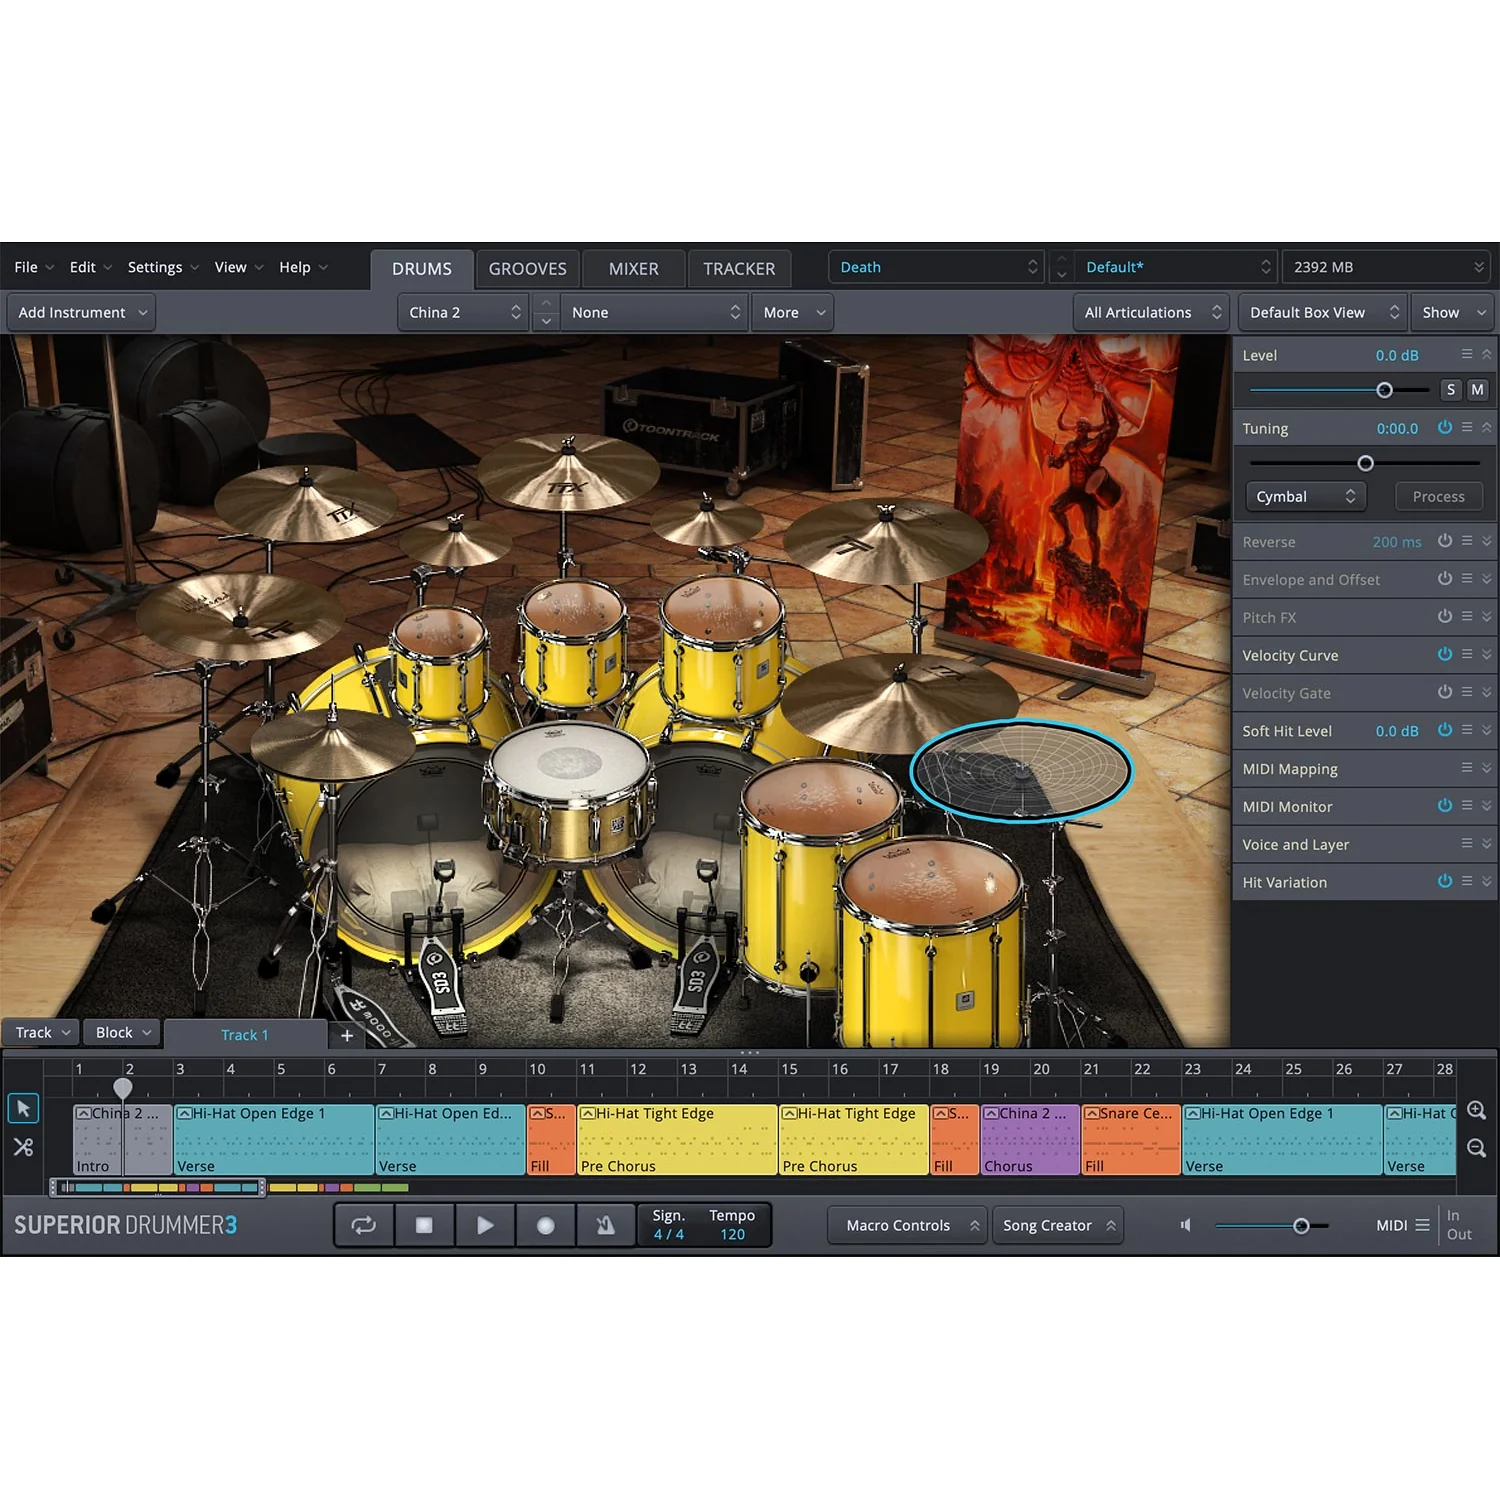The height and width of the screenshot is (1500, 1500).
Task: Open the File menu
Action: (34, 267)
